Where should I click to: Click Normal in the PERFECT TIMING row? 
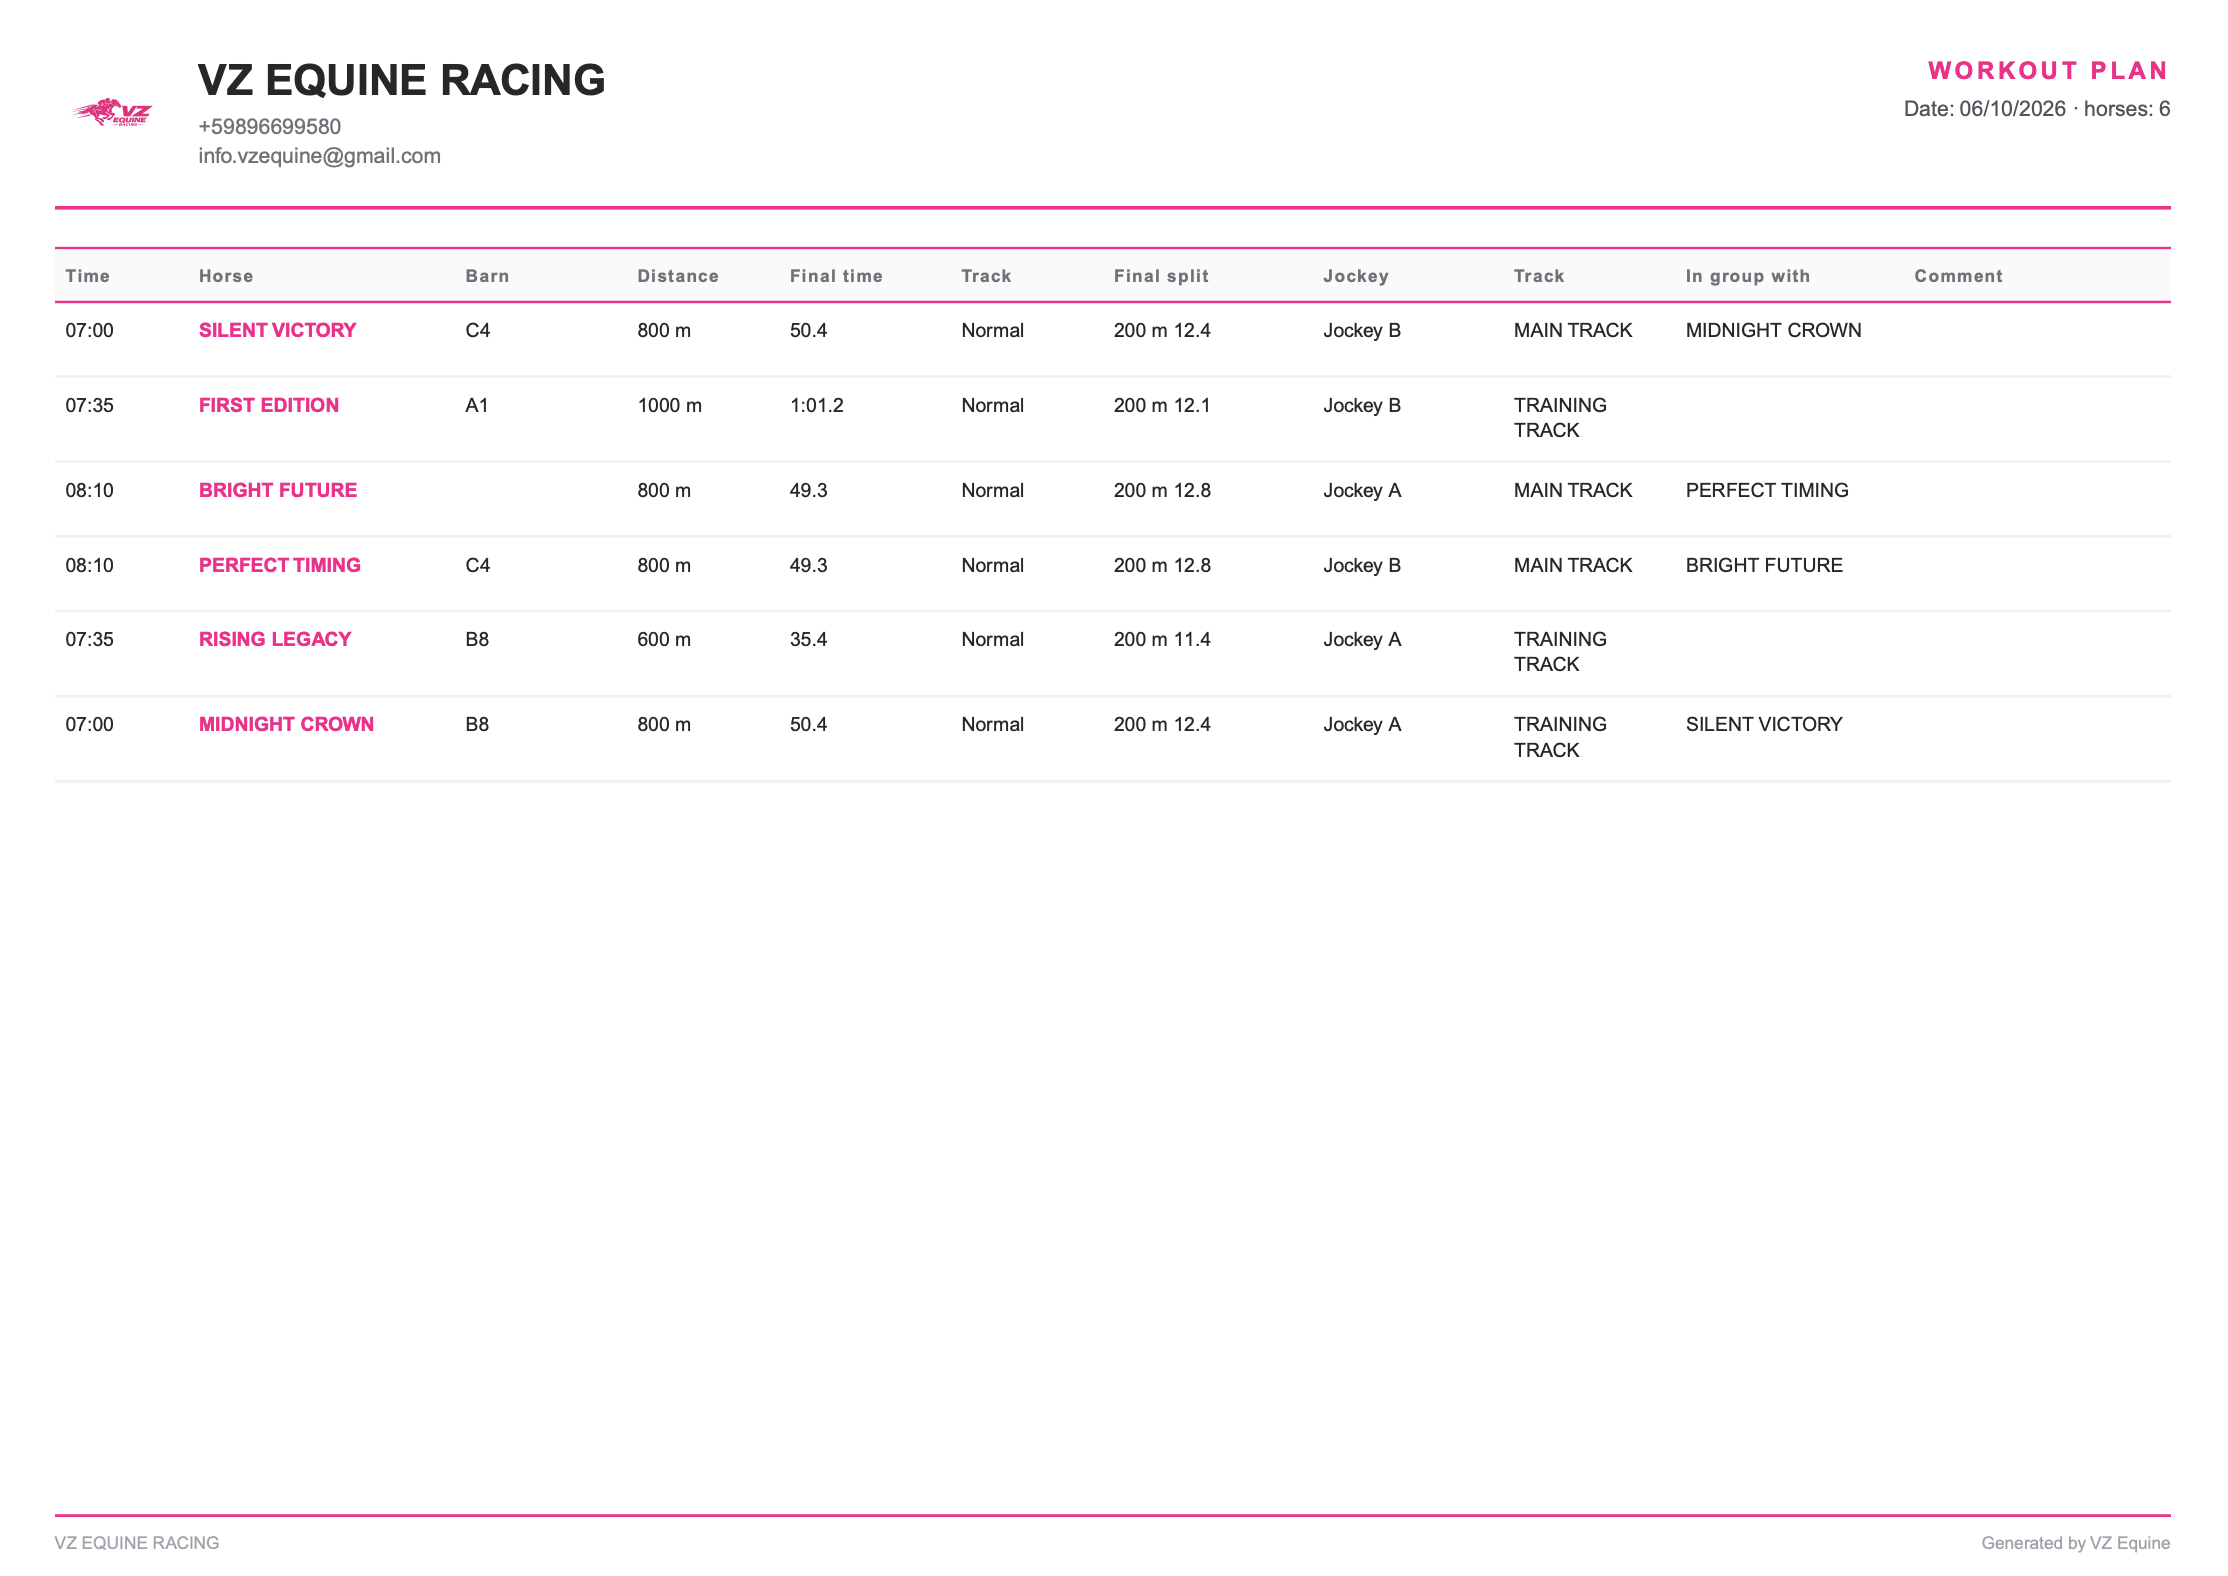click(992, 565)
